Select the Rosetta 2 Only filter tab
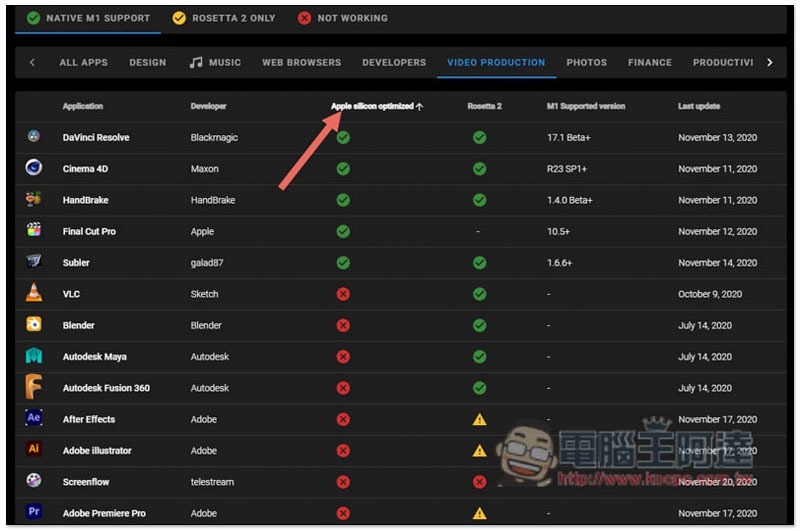Image resolution: width=800 pixels, height=531 pixels. pos(224,18)
